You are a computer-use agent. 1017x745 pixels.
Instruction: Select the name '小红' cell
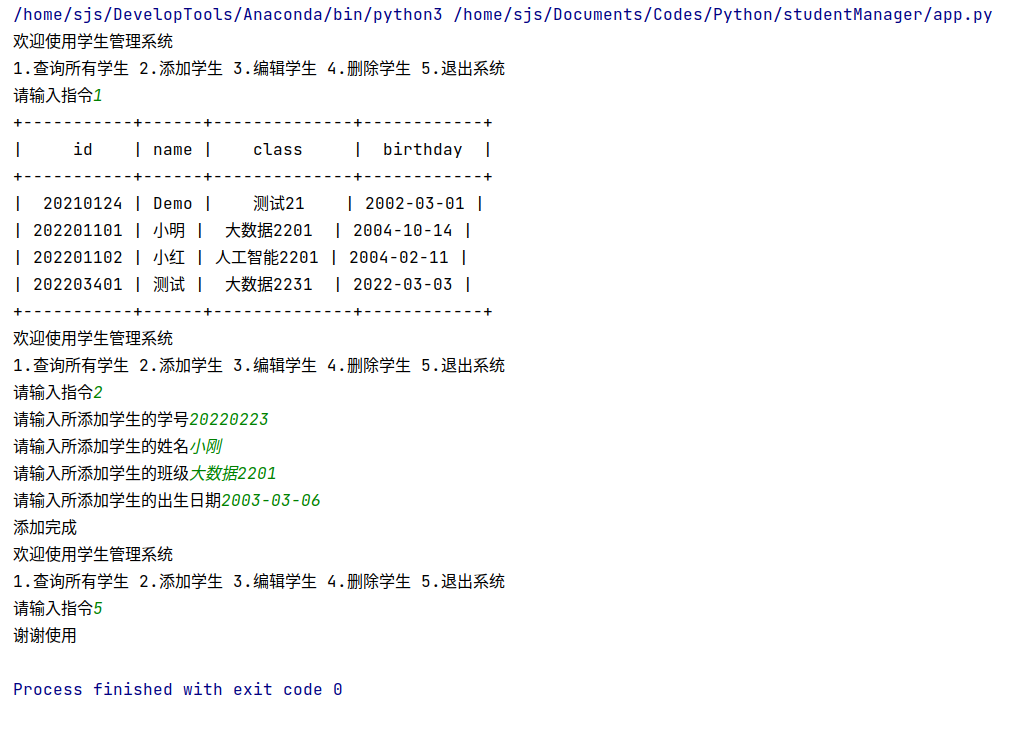[x=169, y=257]
